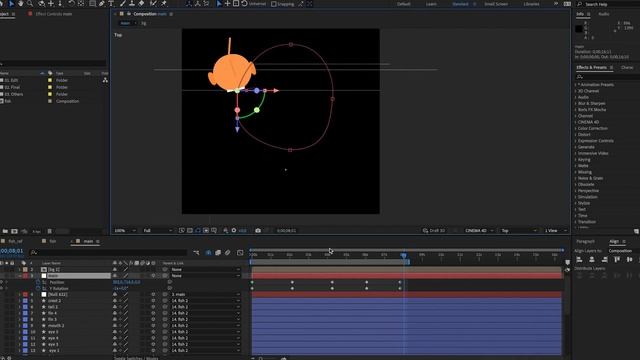The image size is (640, 360).
Task: Select the Default workspace
Action: point(404,4)
